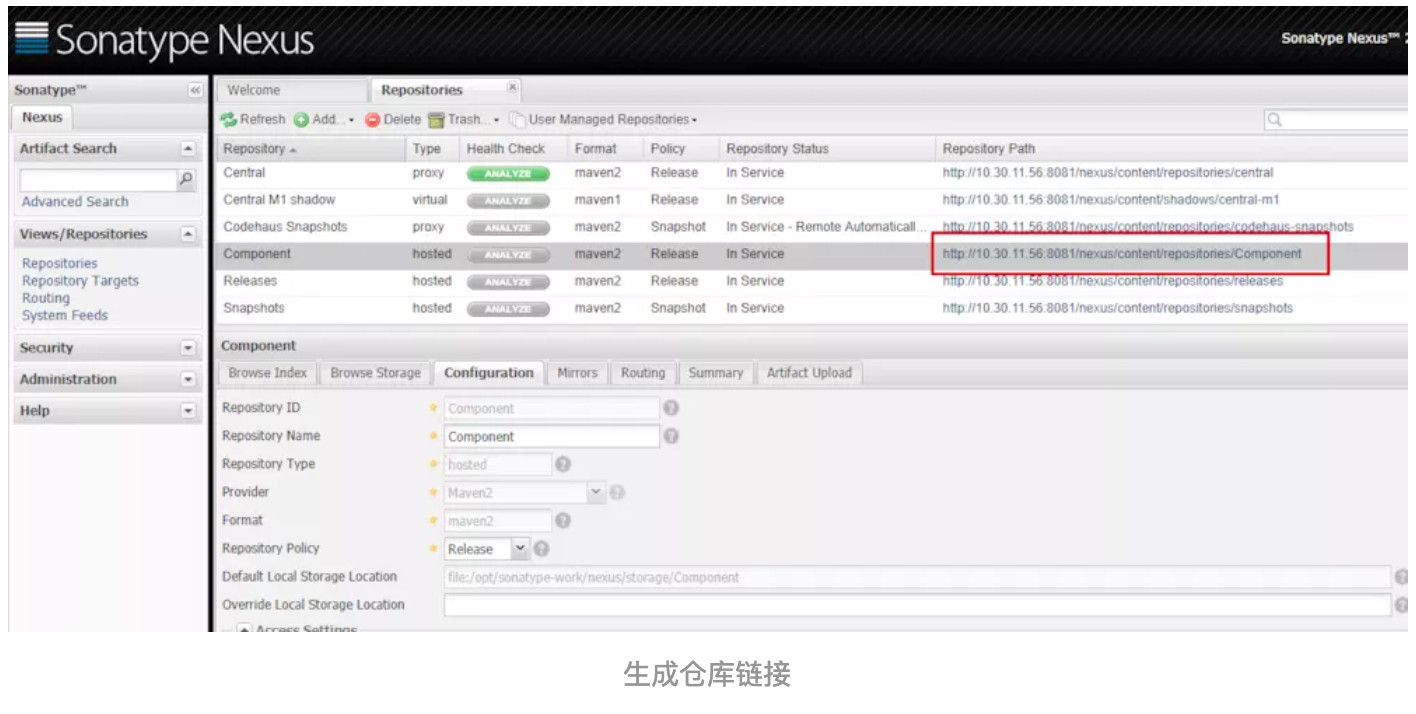
Task: Refresh the repositories list
Action: point(253,119)
